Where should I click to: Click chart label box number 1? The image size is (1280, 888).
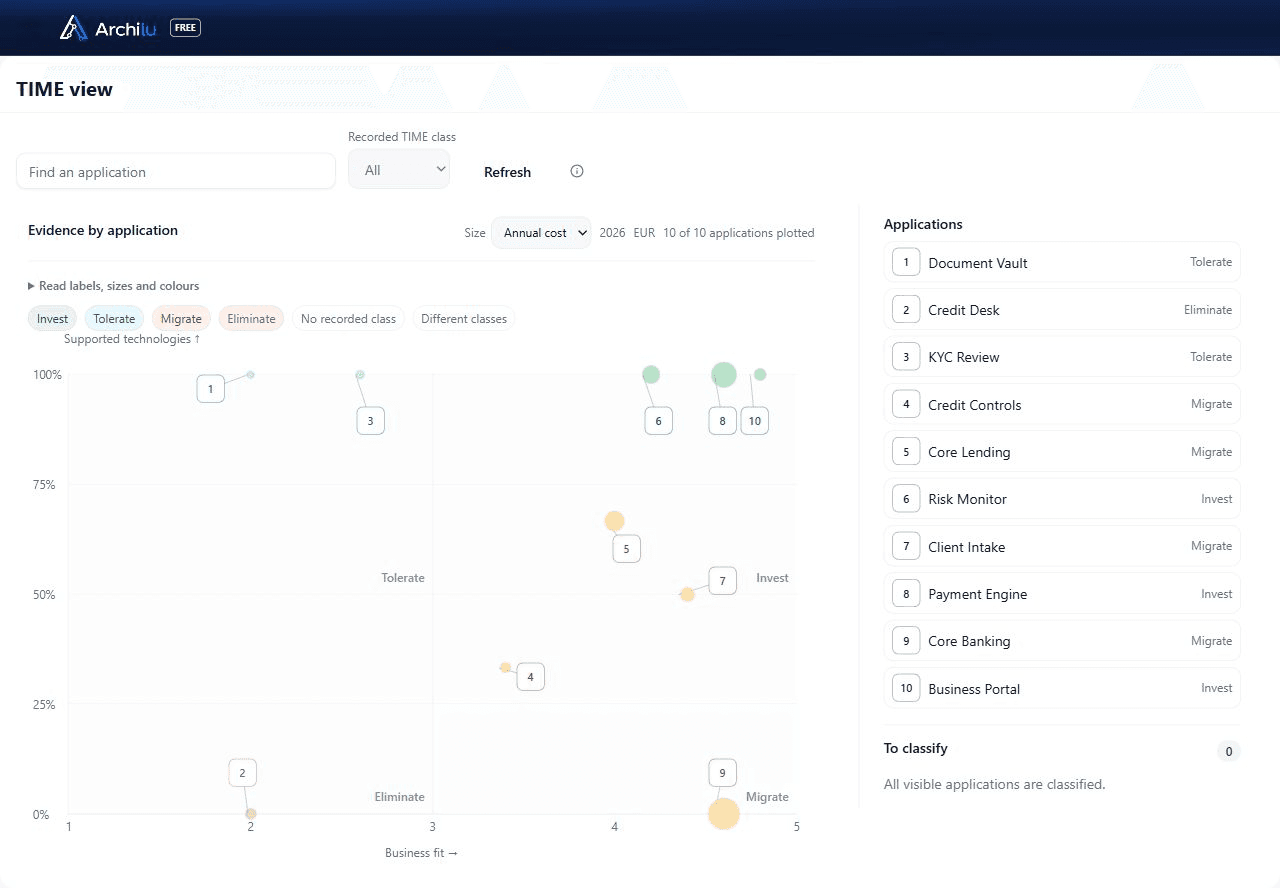click(x=211, y=389)
